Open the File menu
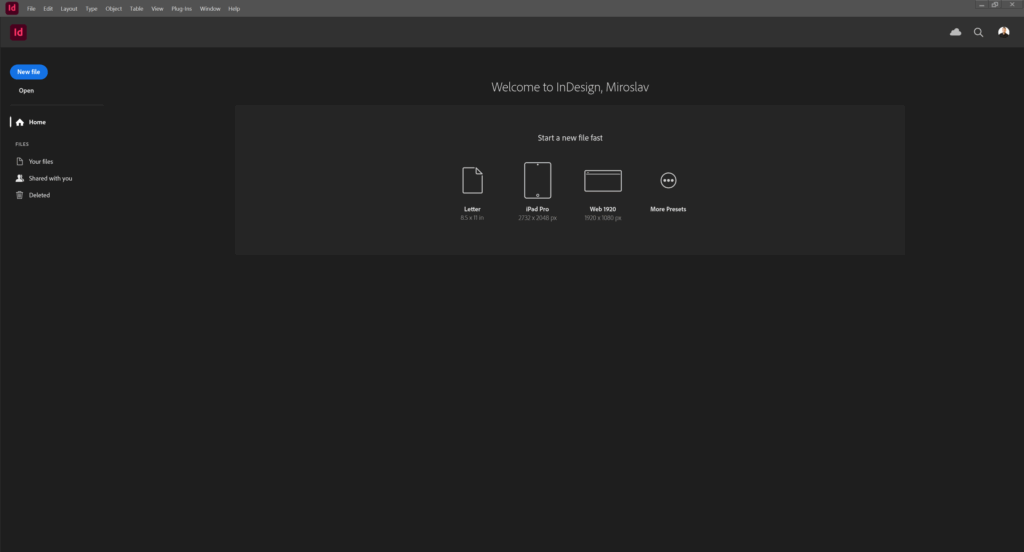 click(31, 8)
